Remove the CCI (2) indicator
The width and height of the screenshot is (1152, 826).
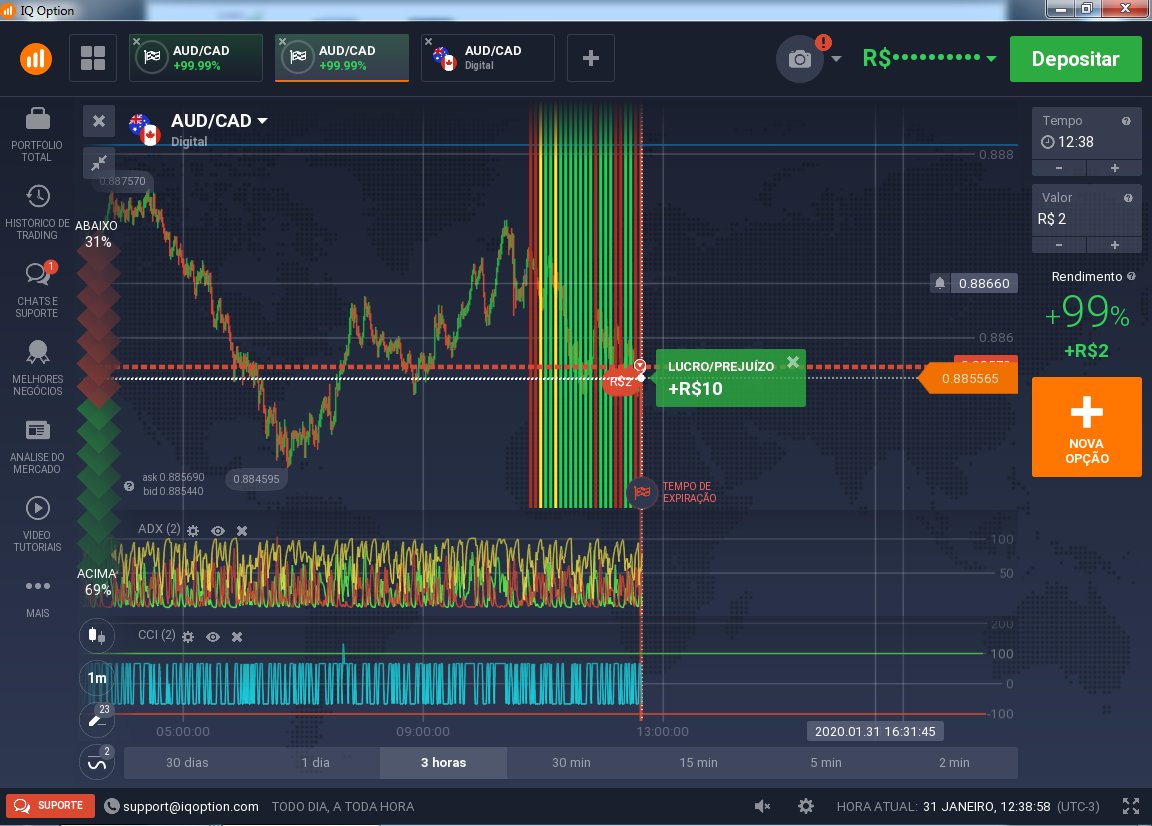coord(237,636)
